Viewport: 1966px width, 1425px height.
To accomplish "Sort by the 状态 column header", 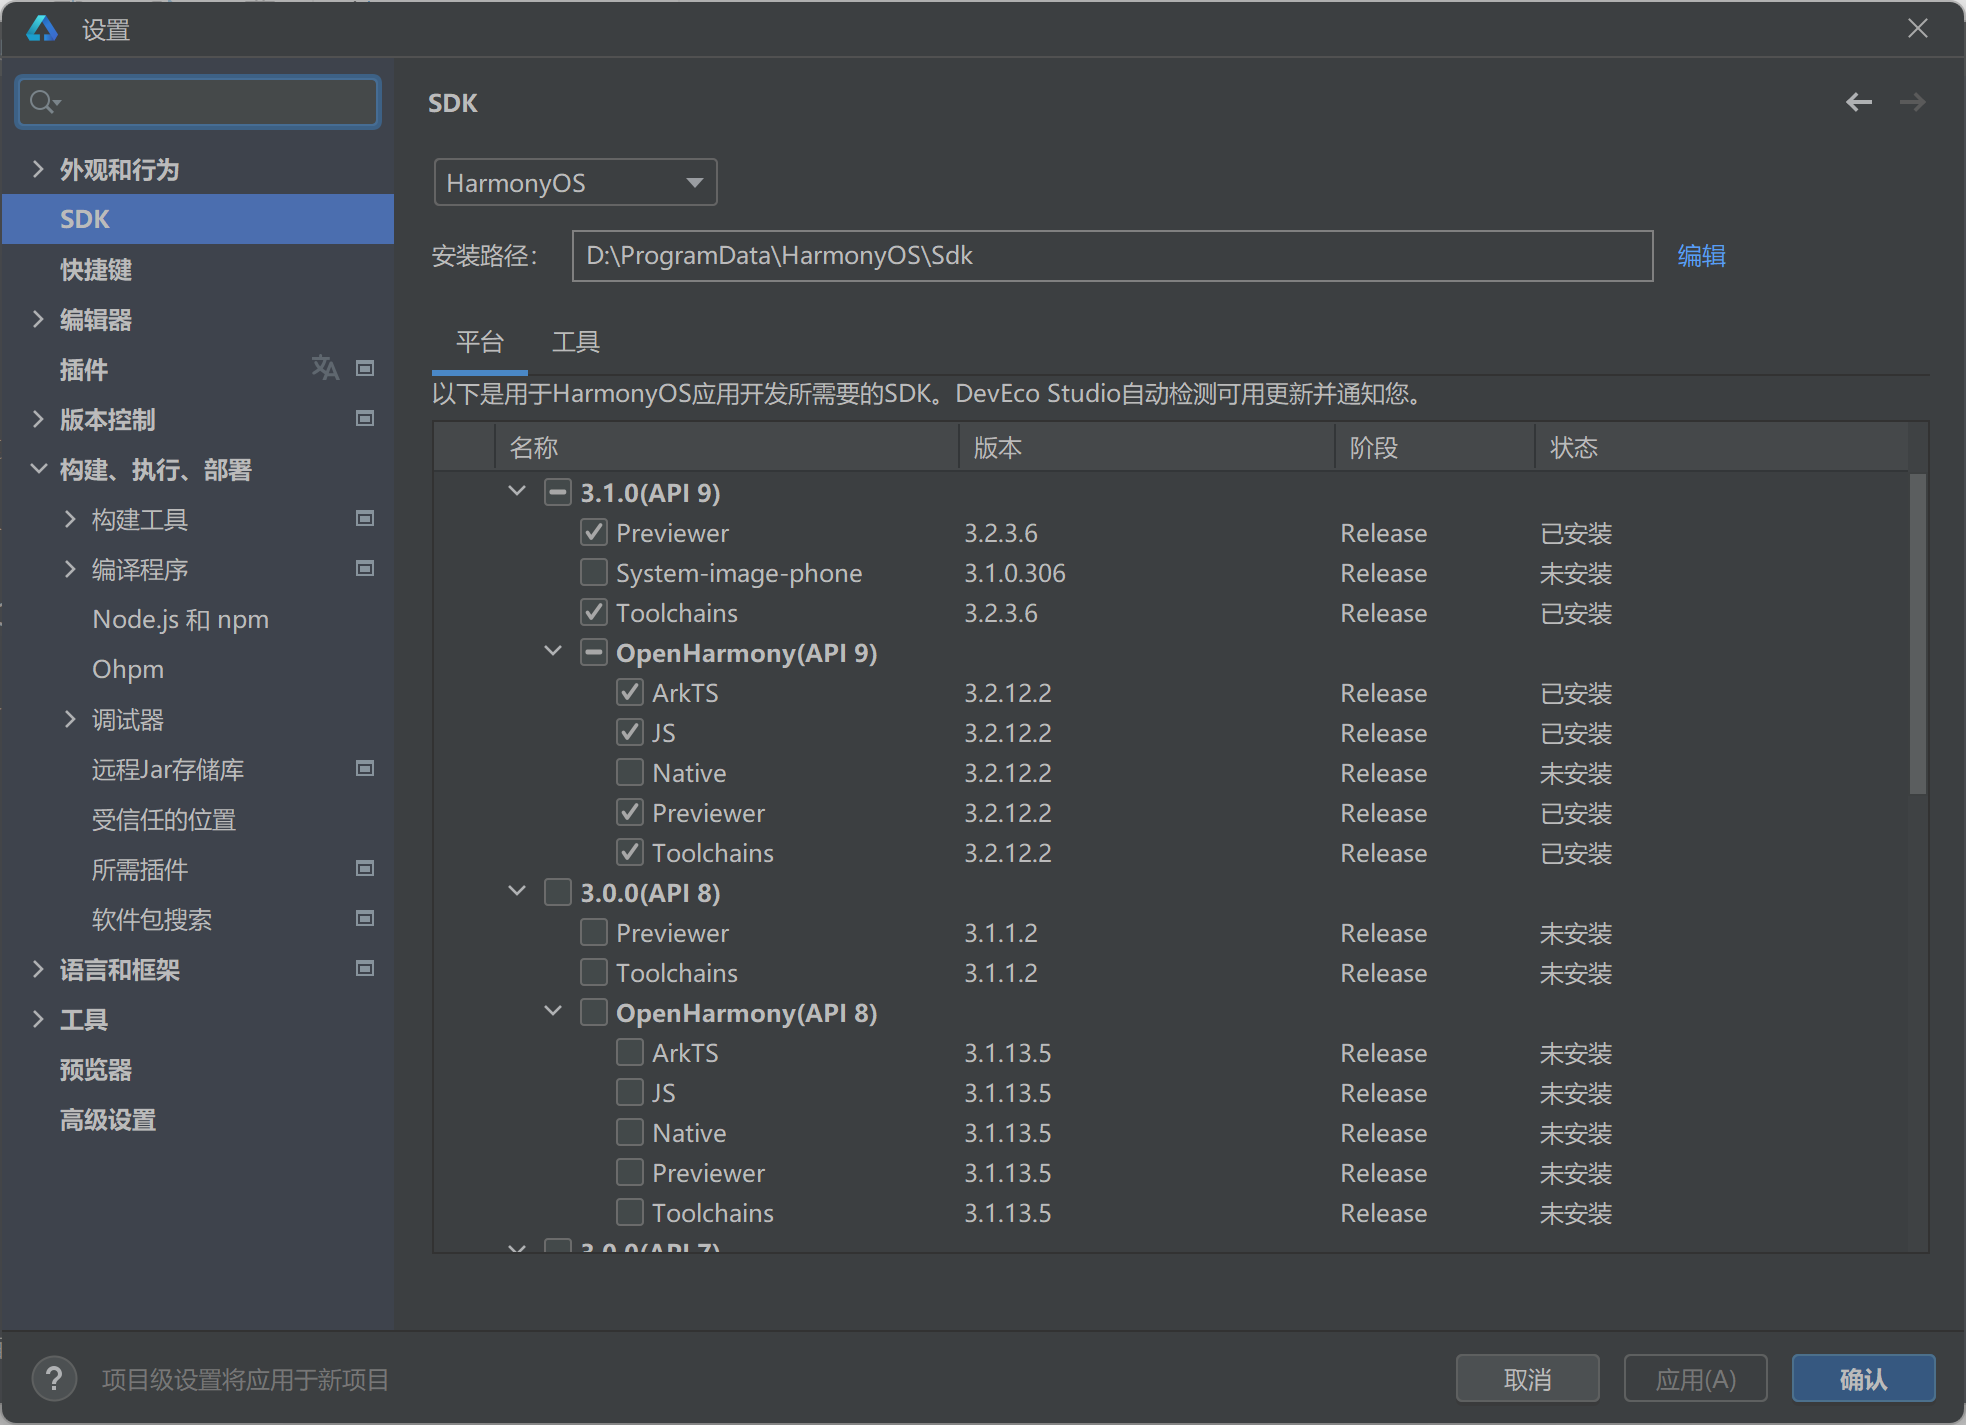I will [1720, 447].
